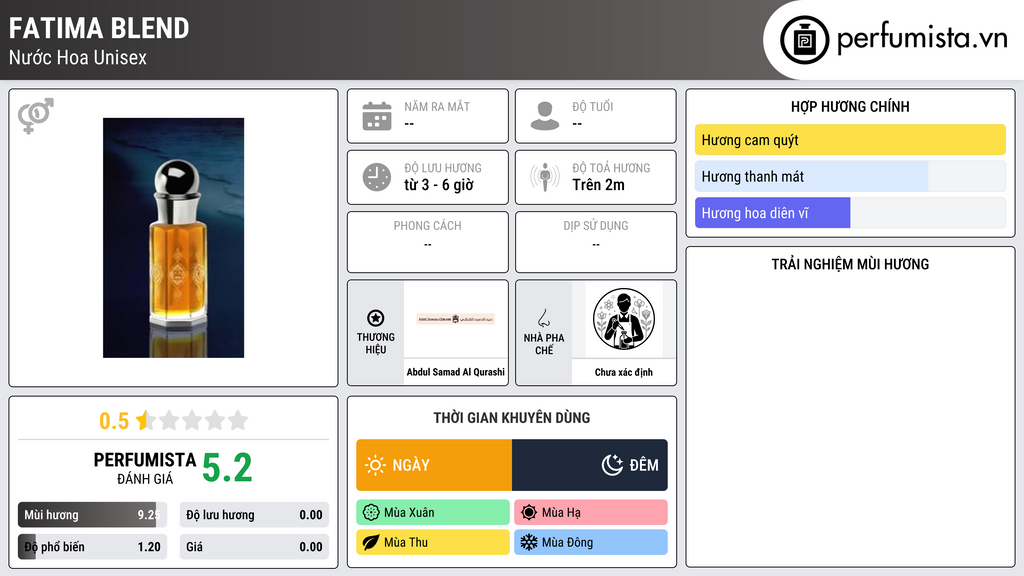Click the sillage icon for Độ toả hương
The width and height of the screenshot is (1024, 576).
coord(545,177)
